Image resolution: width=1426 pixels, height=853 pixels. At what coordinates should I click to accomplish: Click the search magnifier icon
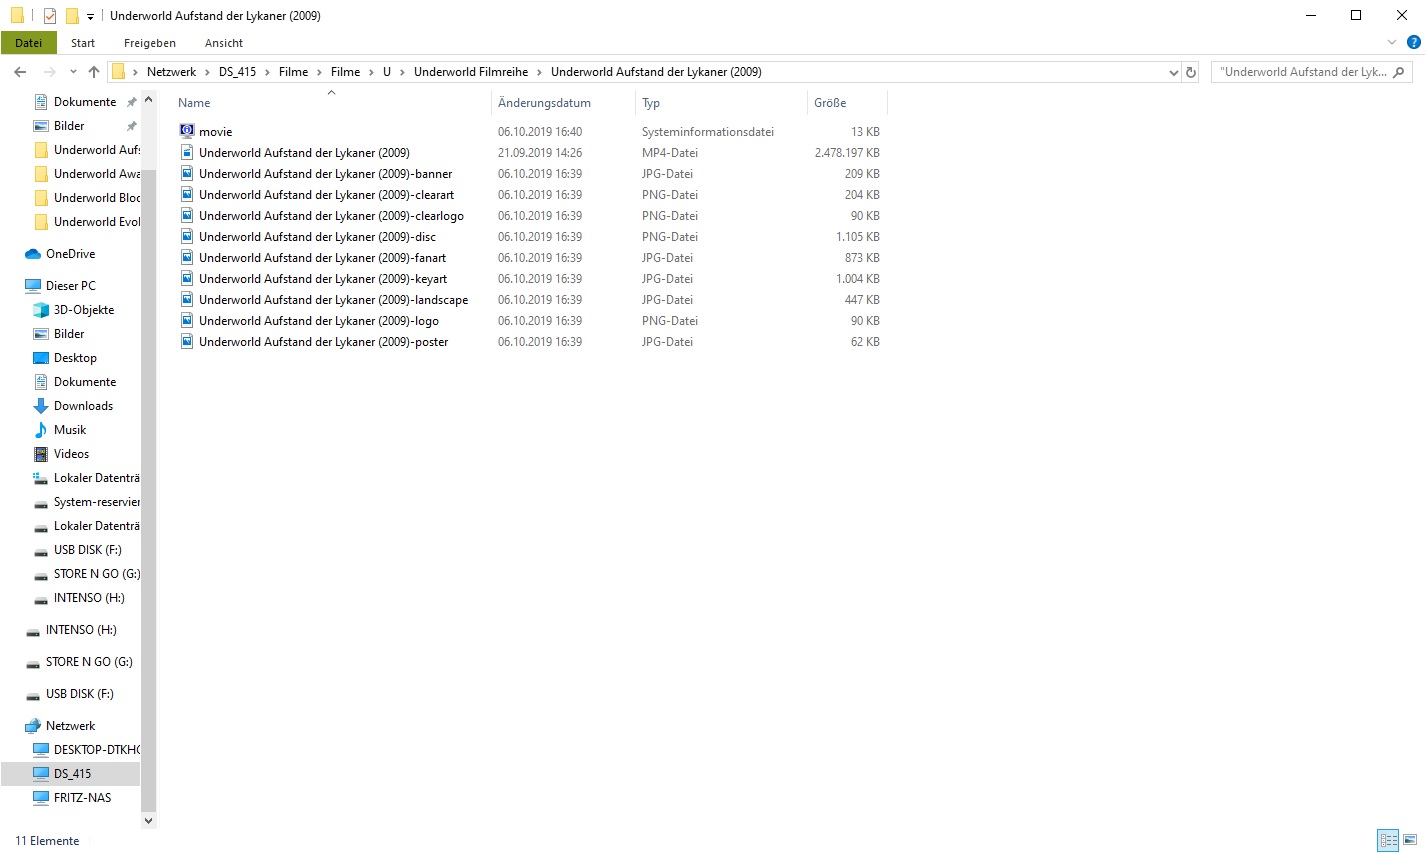pyautogui.click(x=1399, y=72)
